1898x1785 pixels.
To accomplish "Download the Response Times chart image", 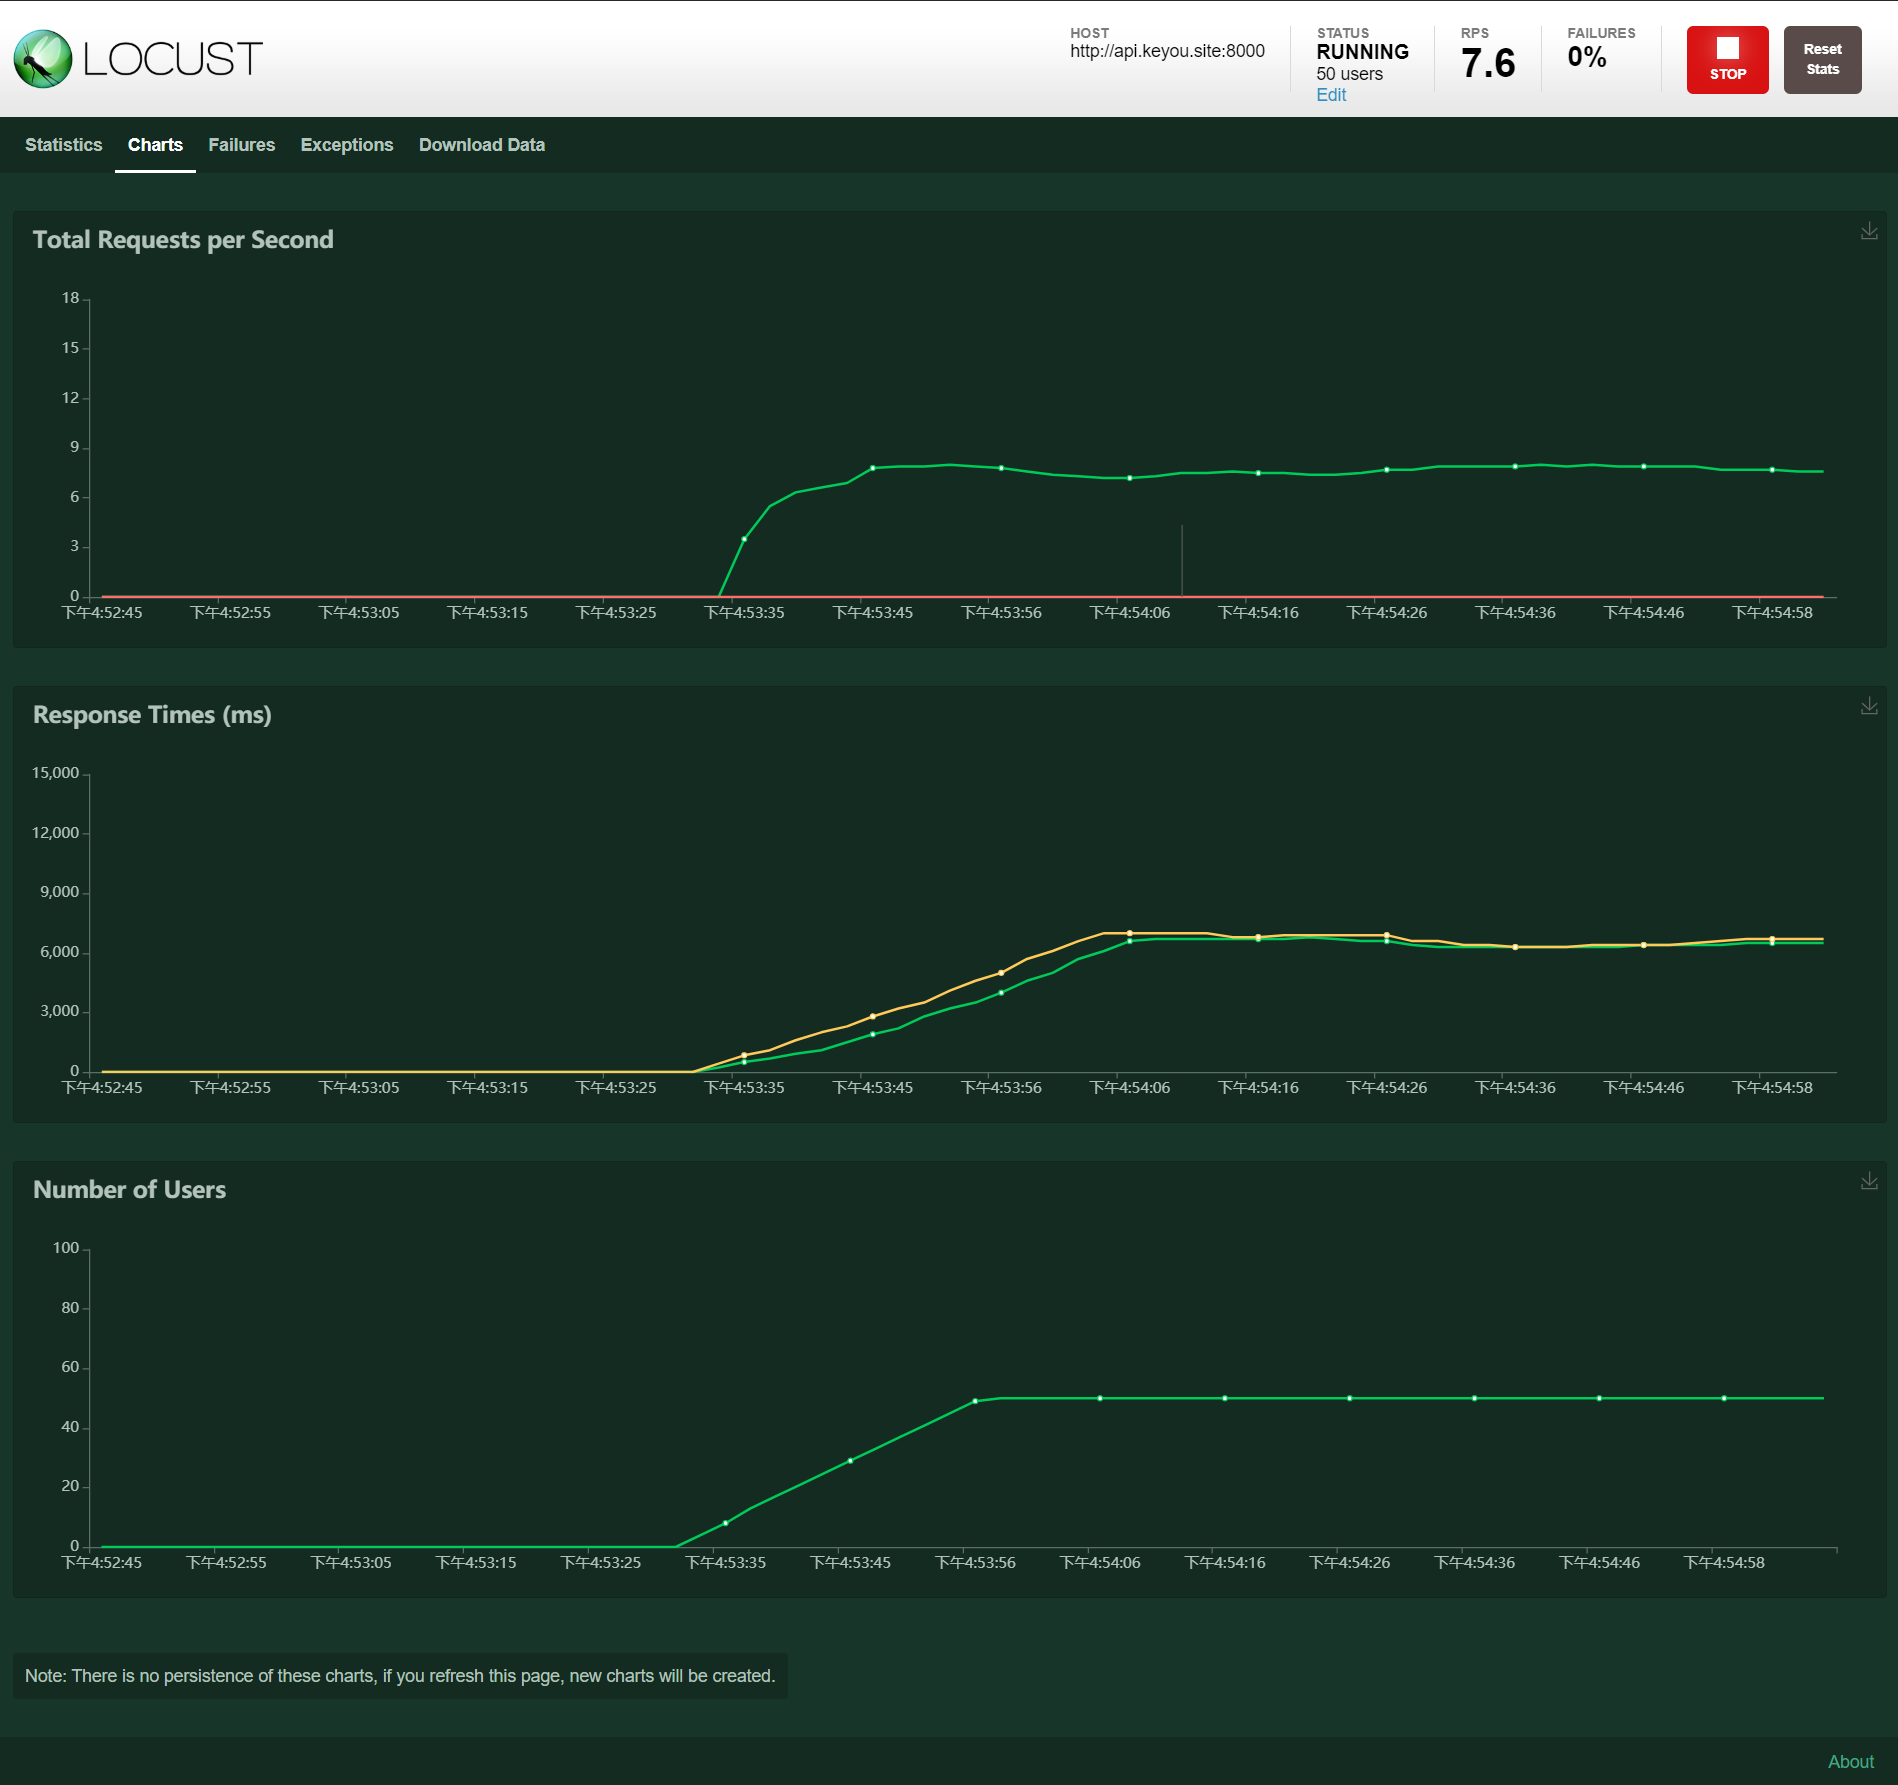I will (x=1868, y=706).
